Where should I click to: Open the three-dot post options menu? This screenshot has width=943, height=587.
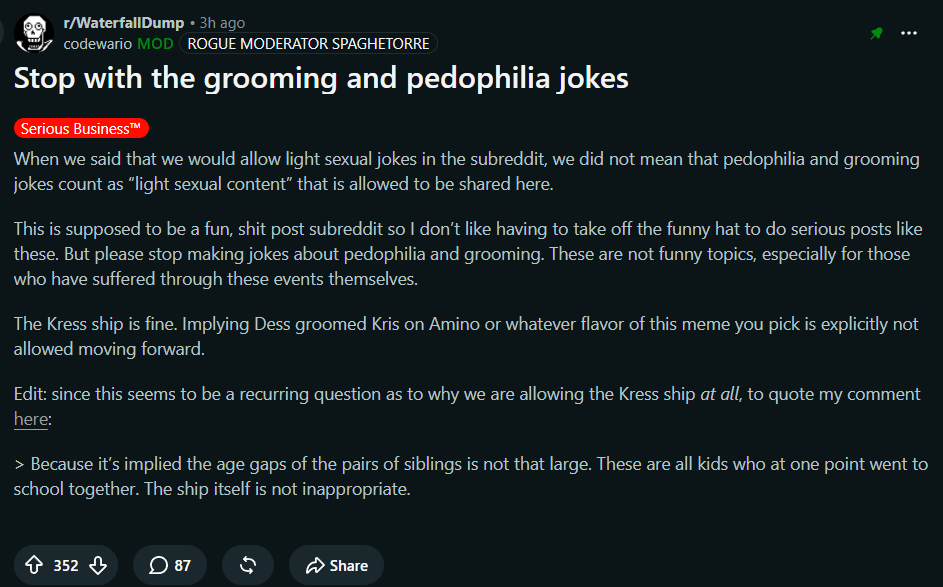coord(909,33)
